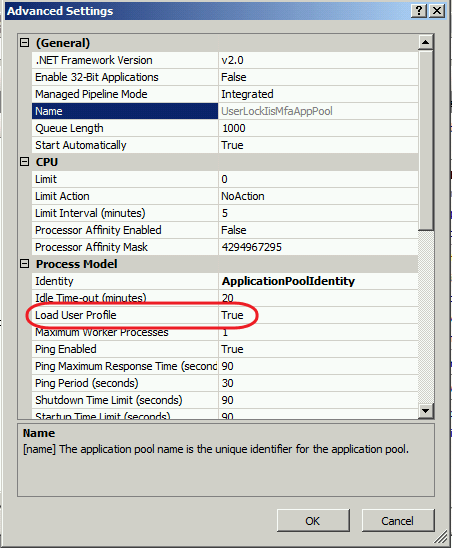
Task: Click the resize grip icon at corner
Action: [x=442, y=538]
